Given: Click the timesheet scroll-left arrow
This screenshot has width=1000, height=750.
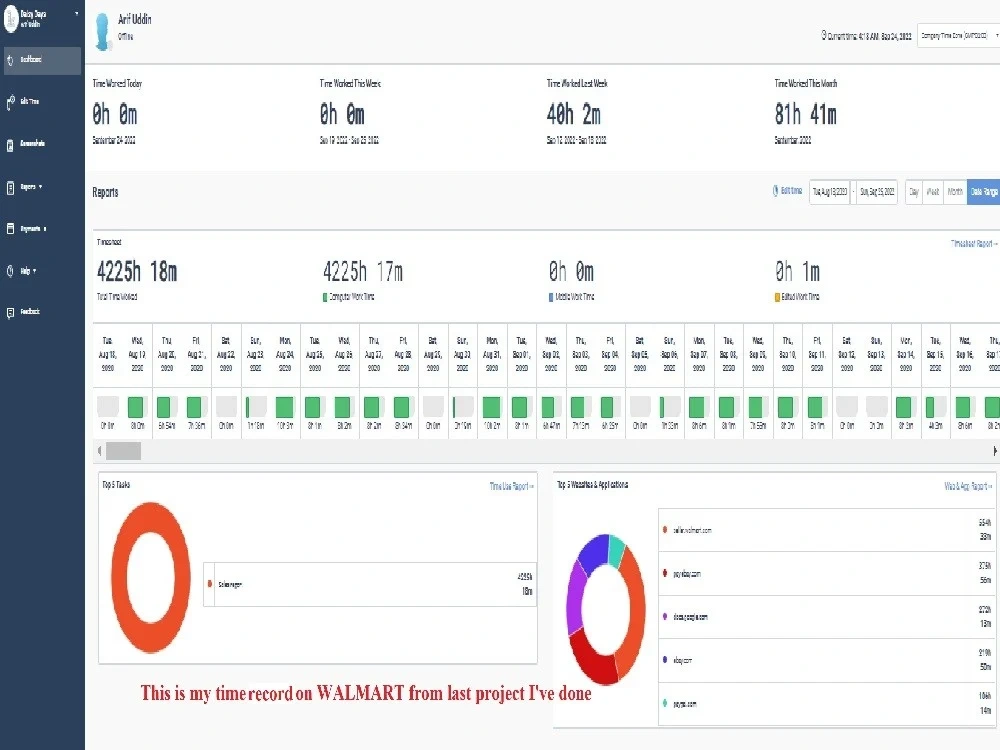Looking at the screenshot, I should [x=99, y=451].
